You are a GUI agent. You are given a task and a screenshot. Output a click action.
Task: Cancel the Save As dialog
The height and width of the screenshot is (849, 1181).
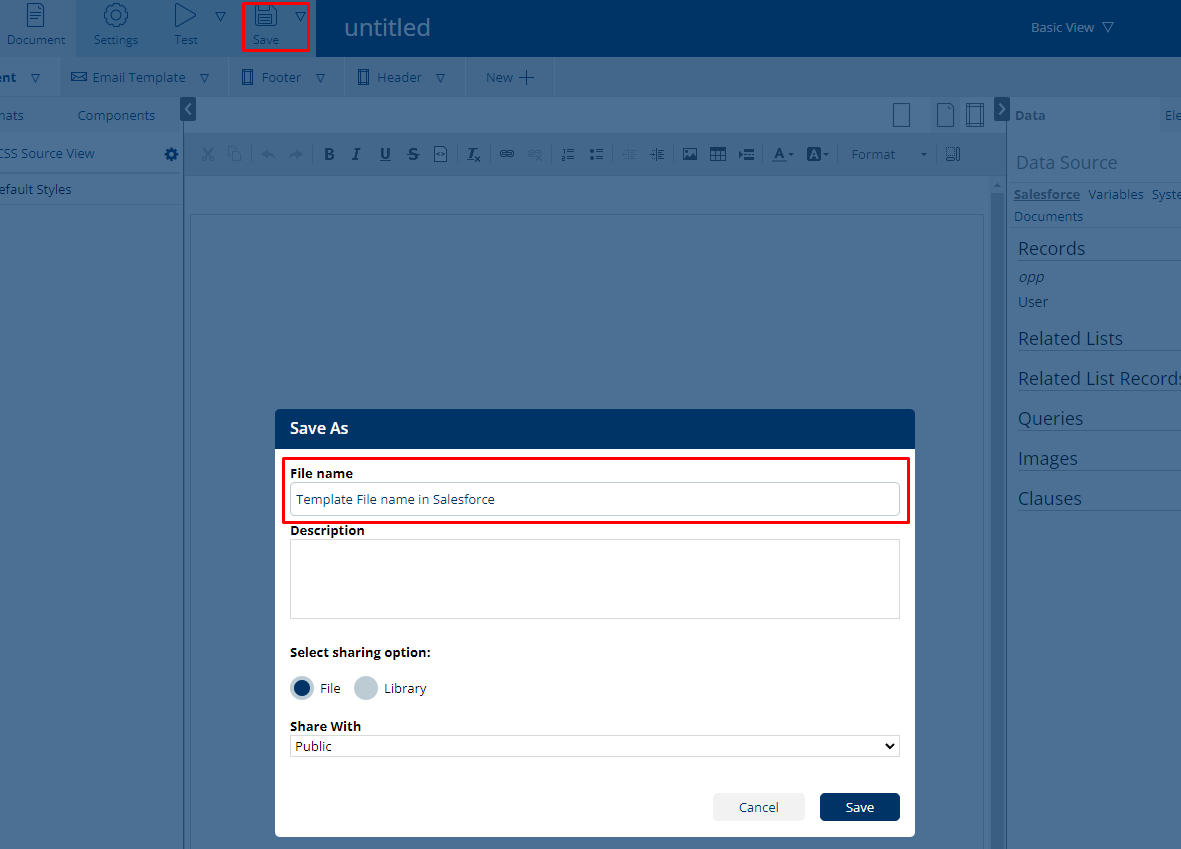click(758, 807)
